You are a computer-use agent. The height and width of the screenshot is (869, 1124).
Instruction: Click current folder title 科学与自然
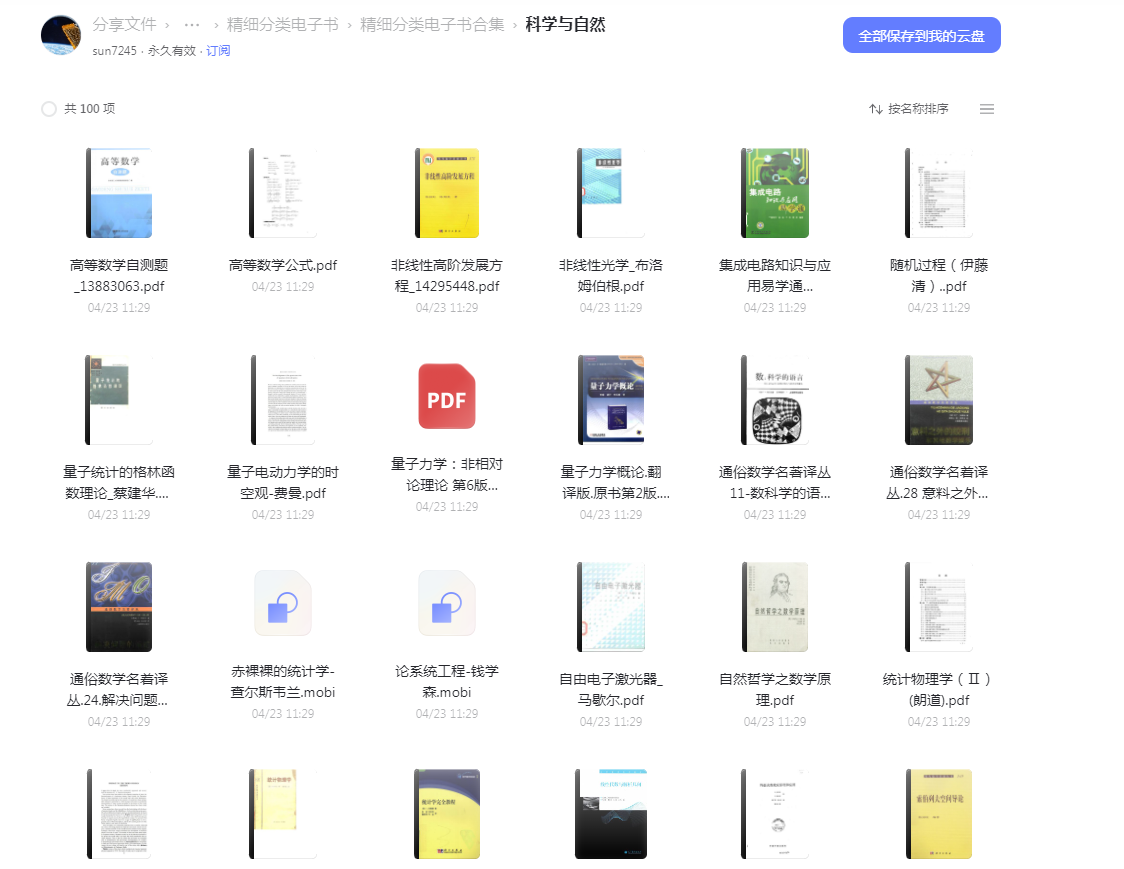[x=565, y=24]
